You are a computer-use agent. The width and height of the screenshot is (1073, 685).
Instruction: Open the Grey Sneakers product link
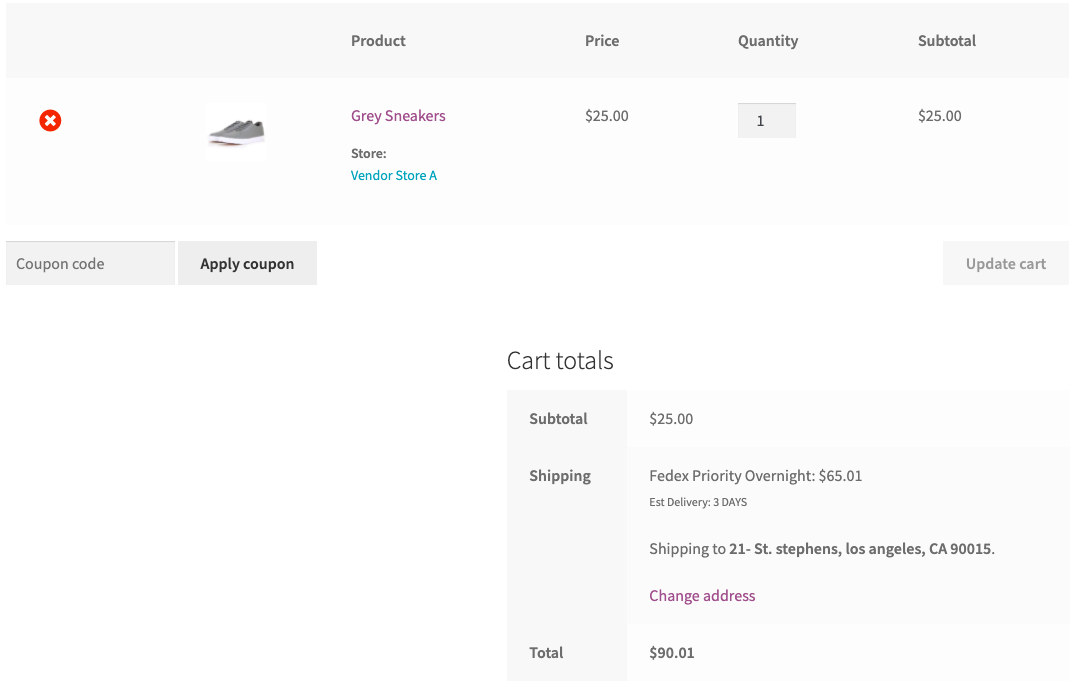398,116
